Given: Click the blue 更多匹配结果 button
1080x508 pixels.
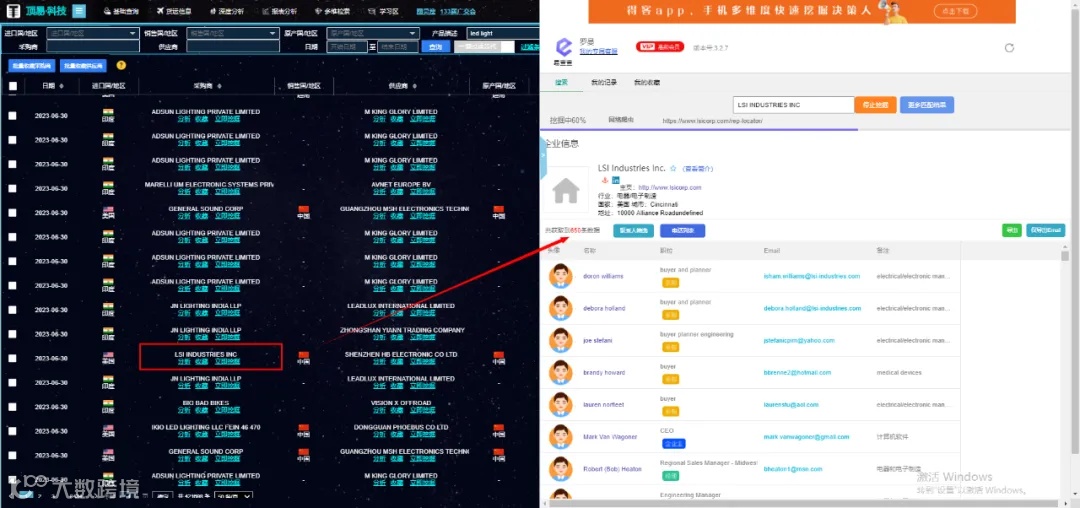Looking at the screenshot, I should [x=926, y=105].
